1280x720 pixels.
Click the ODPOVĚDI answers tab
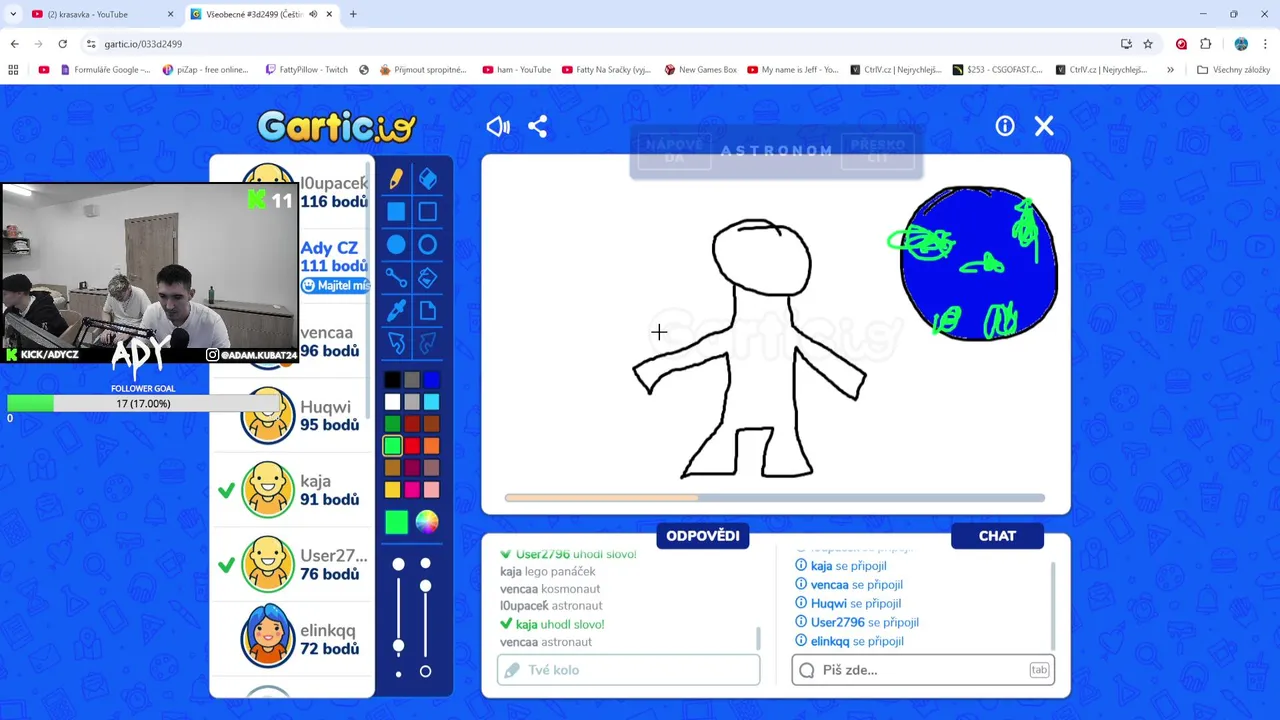point(703,536)
